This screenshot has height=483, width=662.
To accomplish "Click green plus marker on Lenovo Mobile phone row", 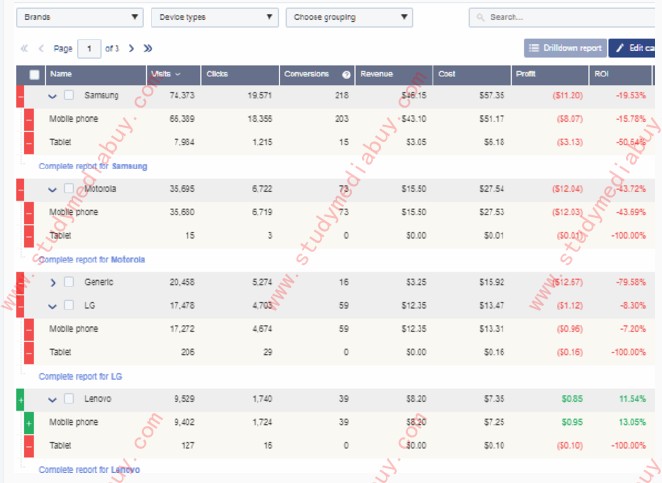I will click(29, 423).
